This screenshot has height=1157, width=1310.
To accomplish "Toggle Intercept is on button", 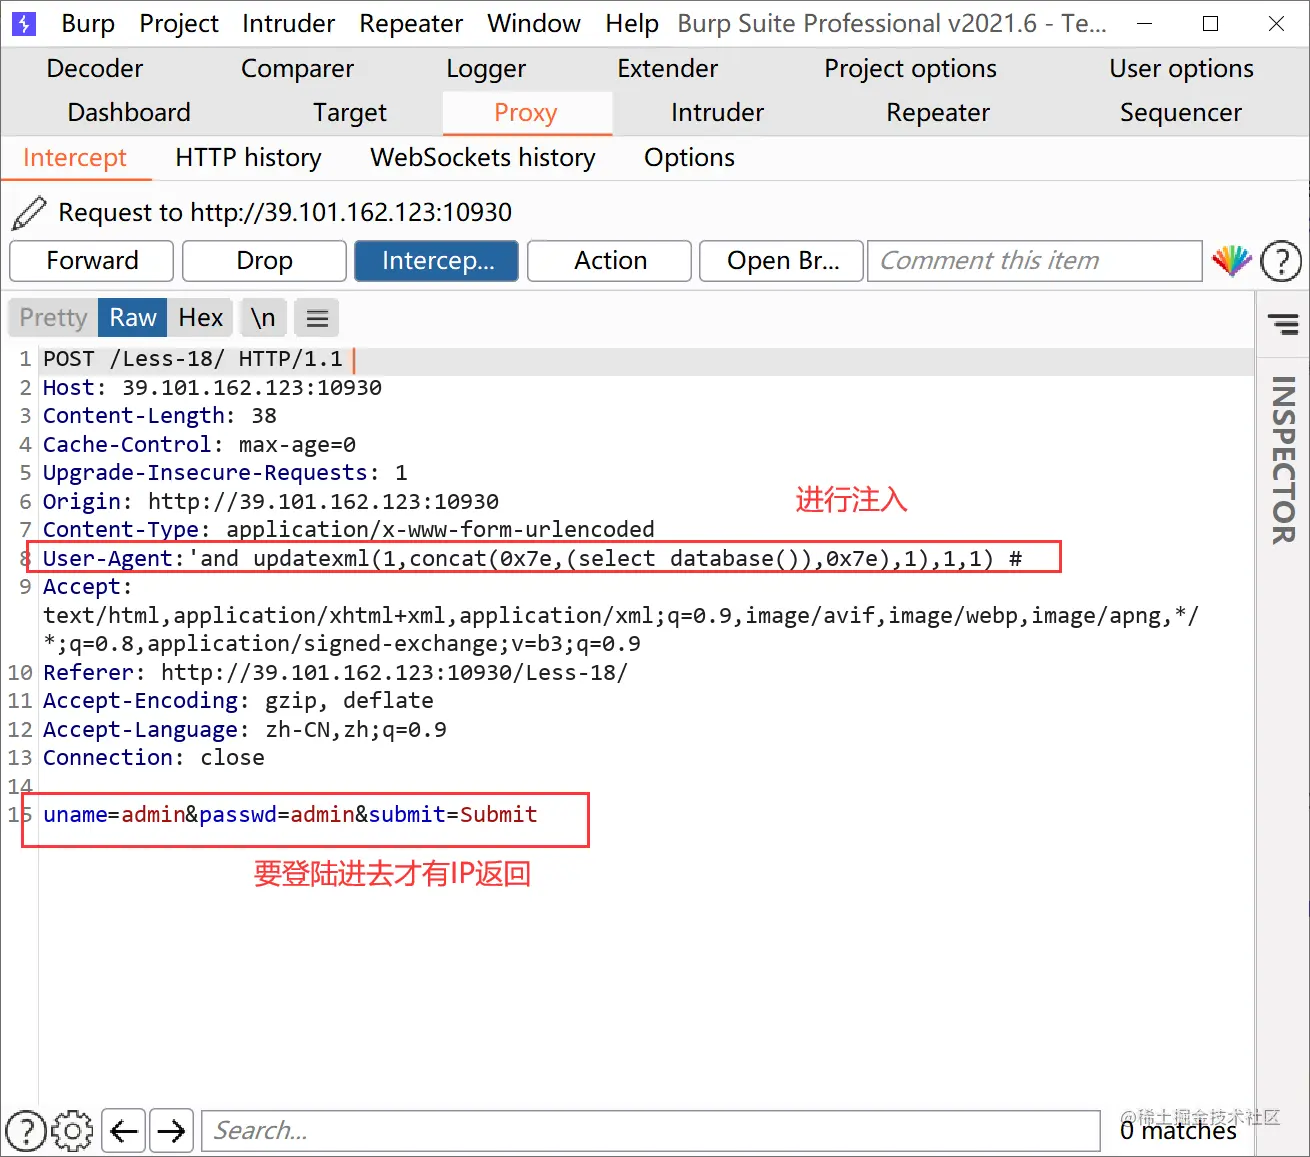I will tap(436, 261).
